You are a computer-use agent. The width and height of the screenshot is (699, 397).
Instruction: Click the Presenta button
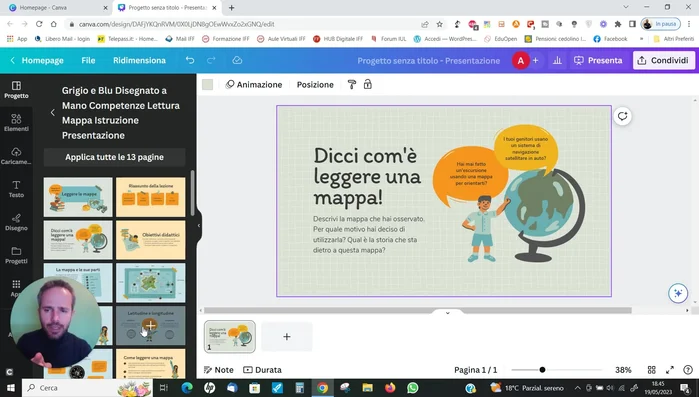pos(598,60)
